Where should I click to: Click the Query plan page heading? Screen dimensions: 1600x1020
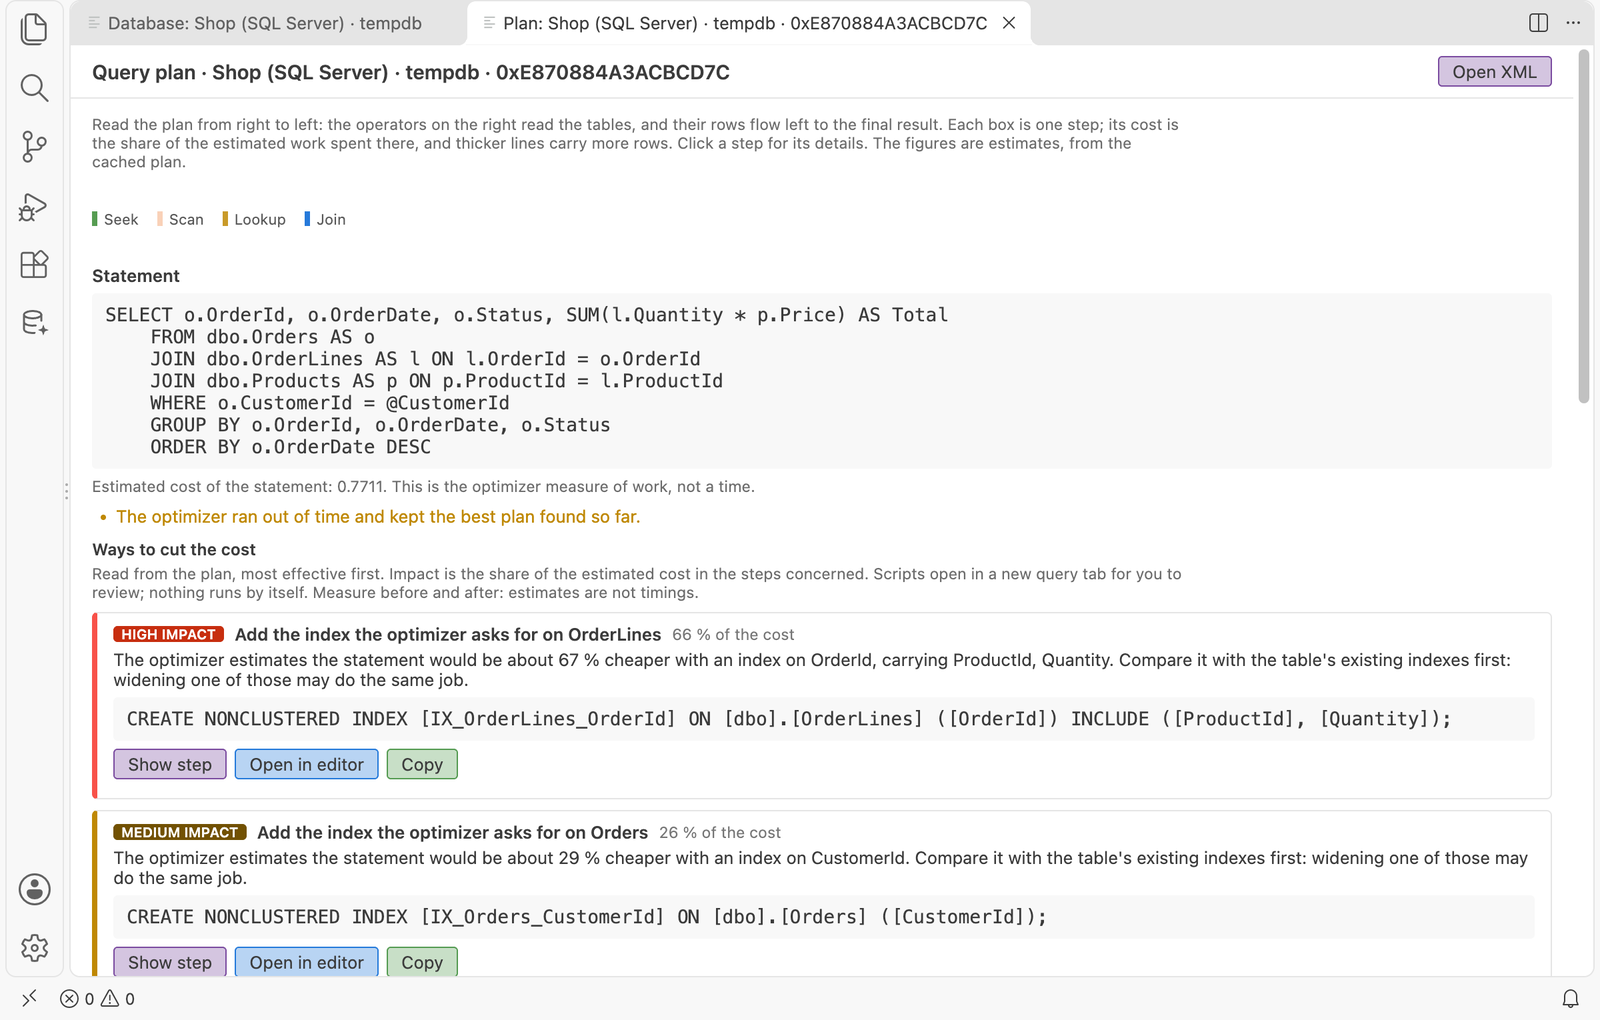pos(411,72)
